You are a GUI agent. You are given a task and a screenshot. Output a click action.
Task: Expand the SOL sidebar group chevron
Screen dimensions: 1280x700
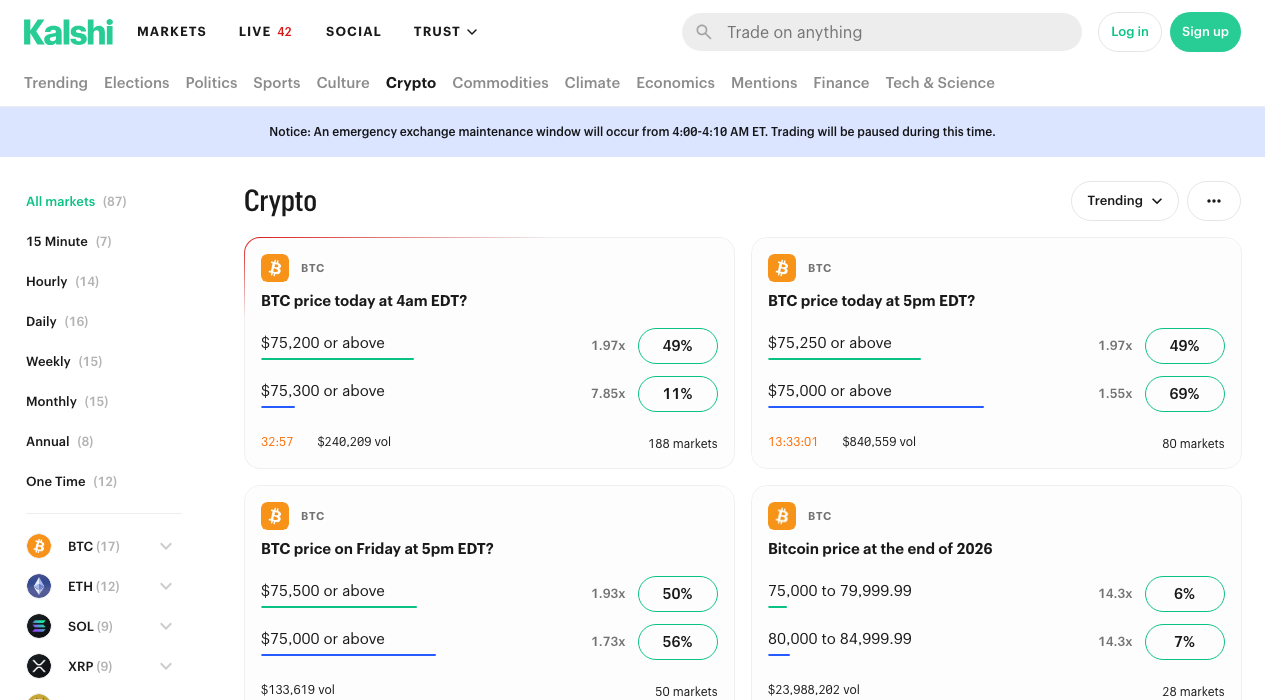tap(166, 626)
